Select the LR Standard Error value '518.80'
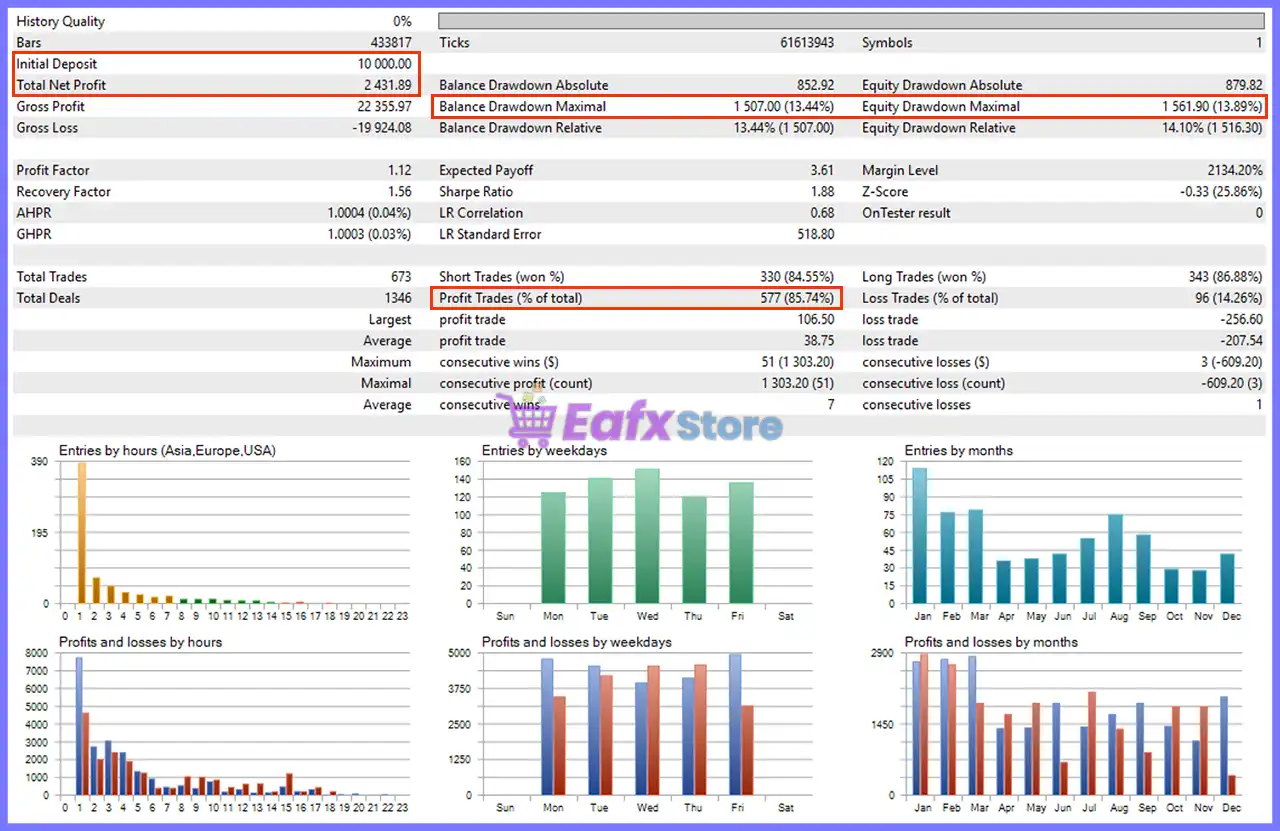This screenshot has height=831, width=1280. (x=816, y=234)
